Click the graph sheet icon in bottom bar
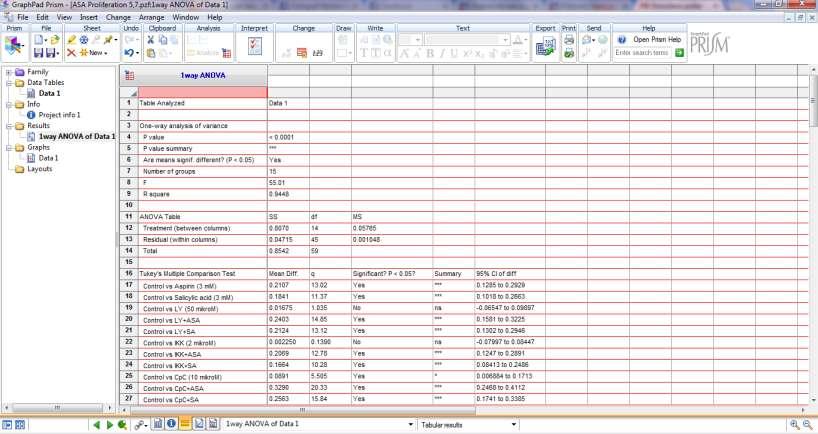The height and width of the screenshot is (434, 818). (x=199, y=424)
